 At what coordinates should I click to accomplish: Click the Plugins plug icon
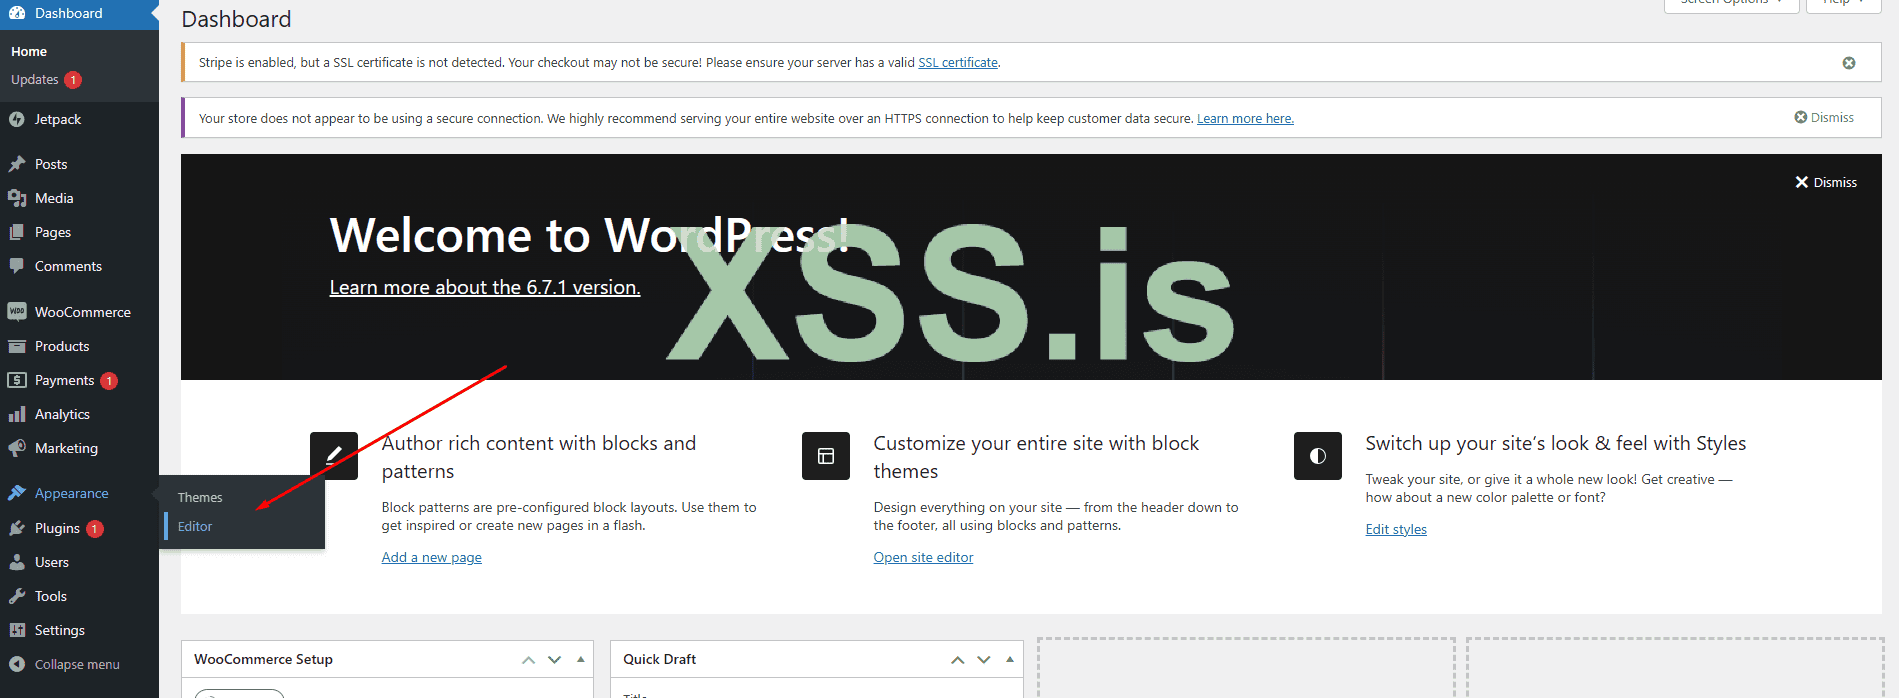(17, 528)
